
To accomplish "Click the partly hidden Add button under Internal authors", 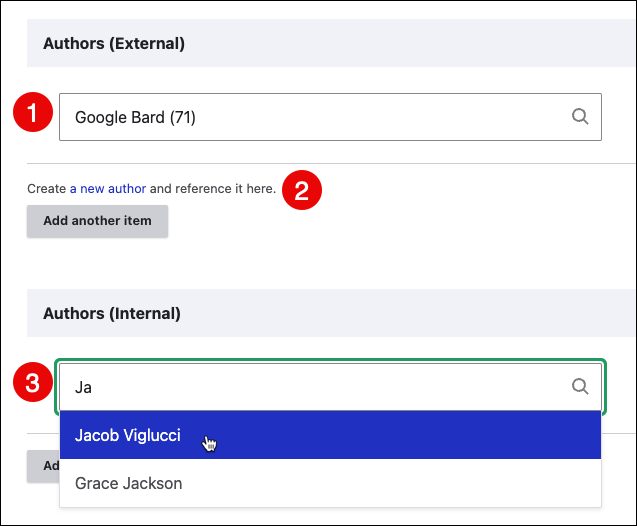I will click(x=43, y=466).
